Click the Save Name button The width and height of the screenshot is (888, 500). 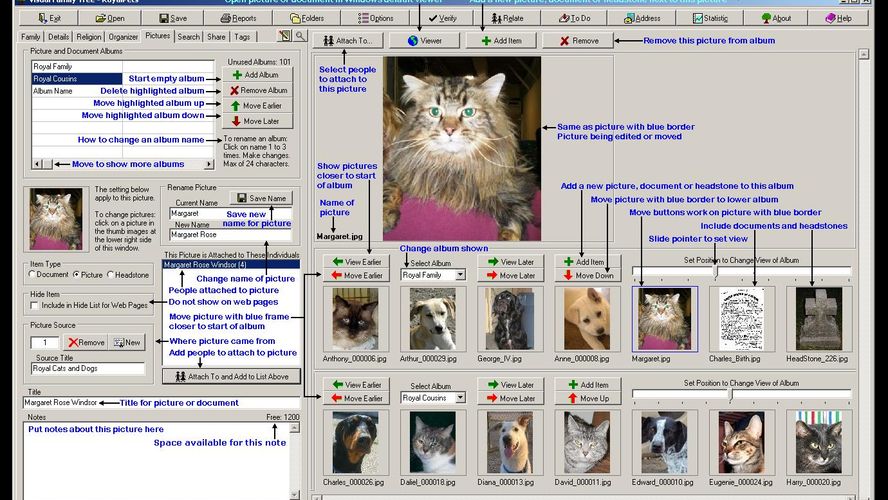[x=260, y=198]
